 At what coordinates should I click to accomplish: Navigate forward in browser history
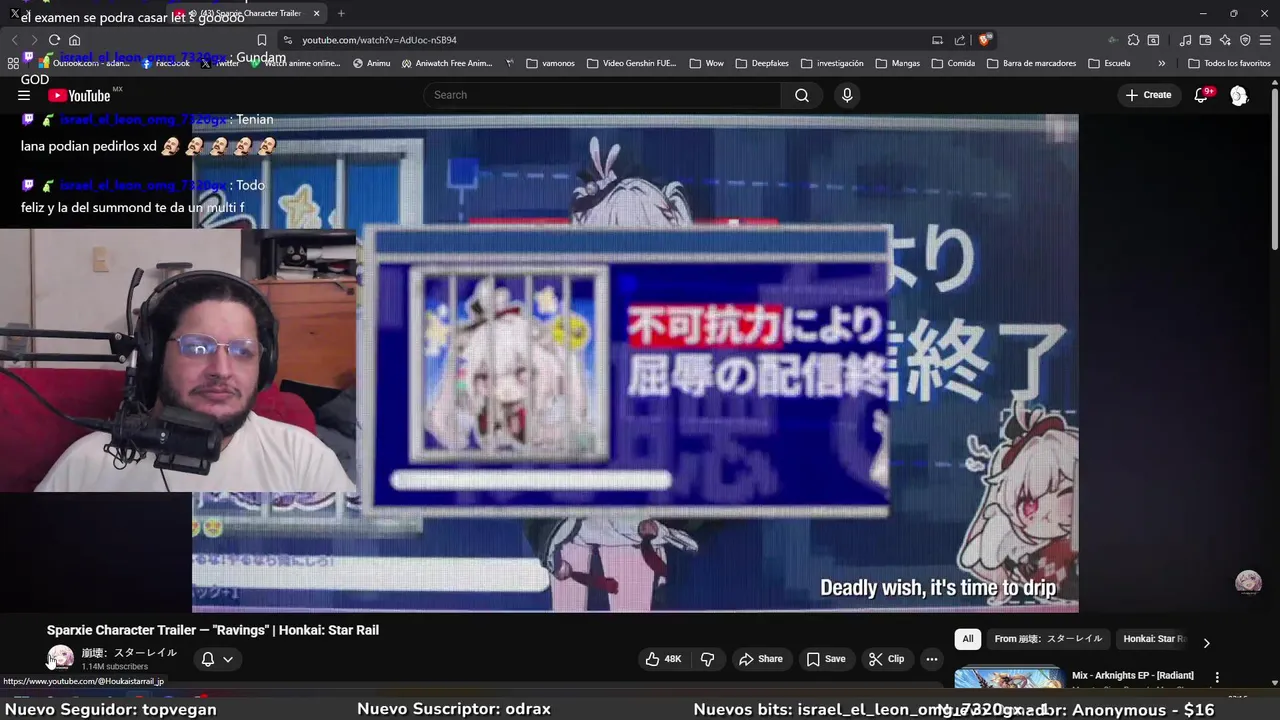(x=34, y=40)
